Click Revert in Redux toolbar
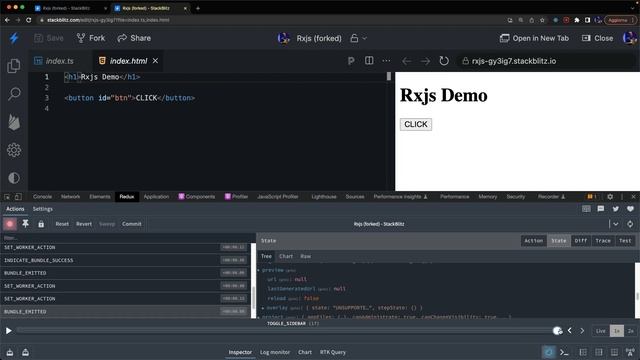Image resolution: width=640 pixels, height=360 pixels. 84,224
